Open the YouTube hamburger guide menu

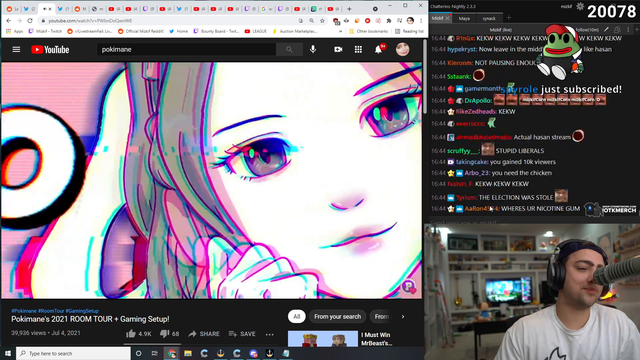click(16, 49)
